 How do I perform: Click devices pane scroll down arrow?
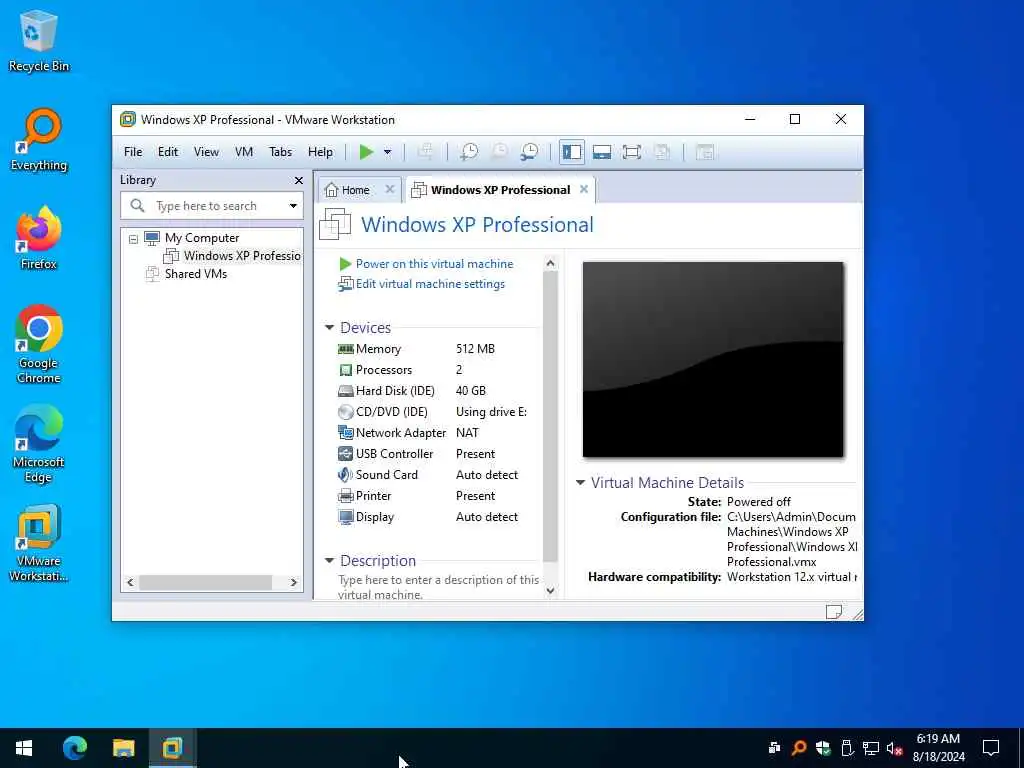pos(550,590)
